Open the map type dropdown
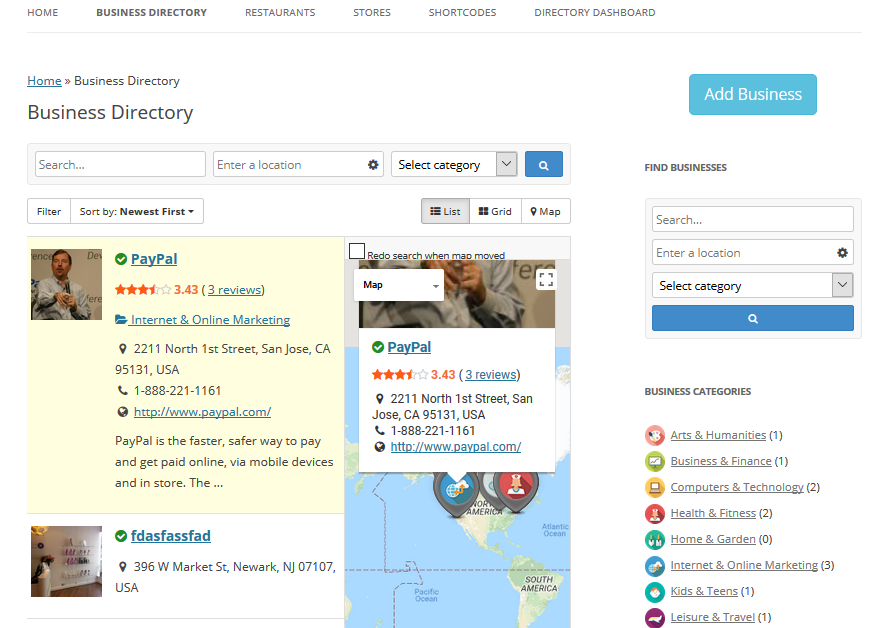 [399, 285]
